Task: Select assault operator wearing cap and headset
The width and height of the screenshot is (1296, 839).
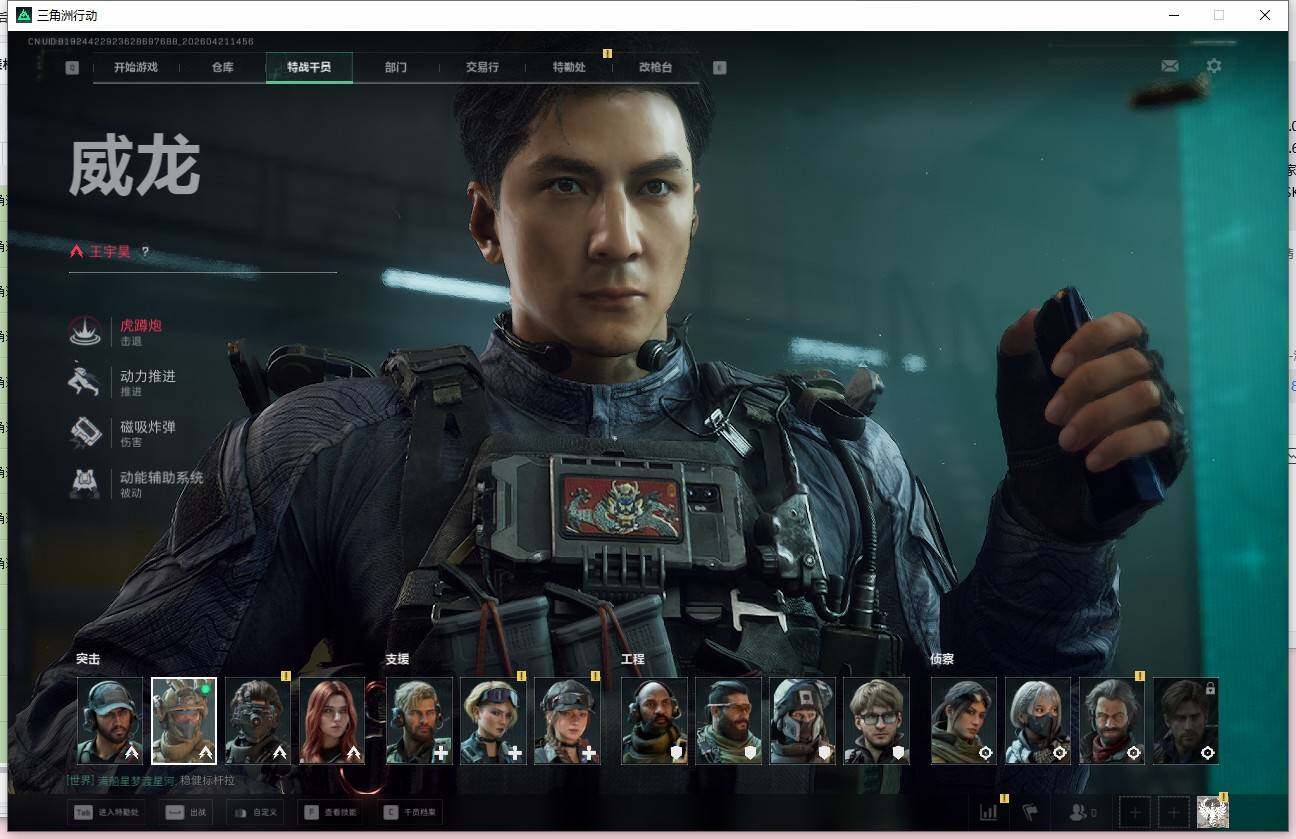Action: point(110,721)
